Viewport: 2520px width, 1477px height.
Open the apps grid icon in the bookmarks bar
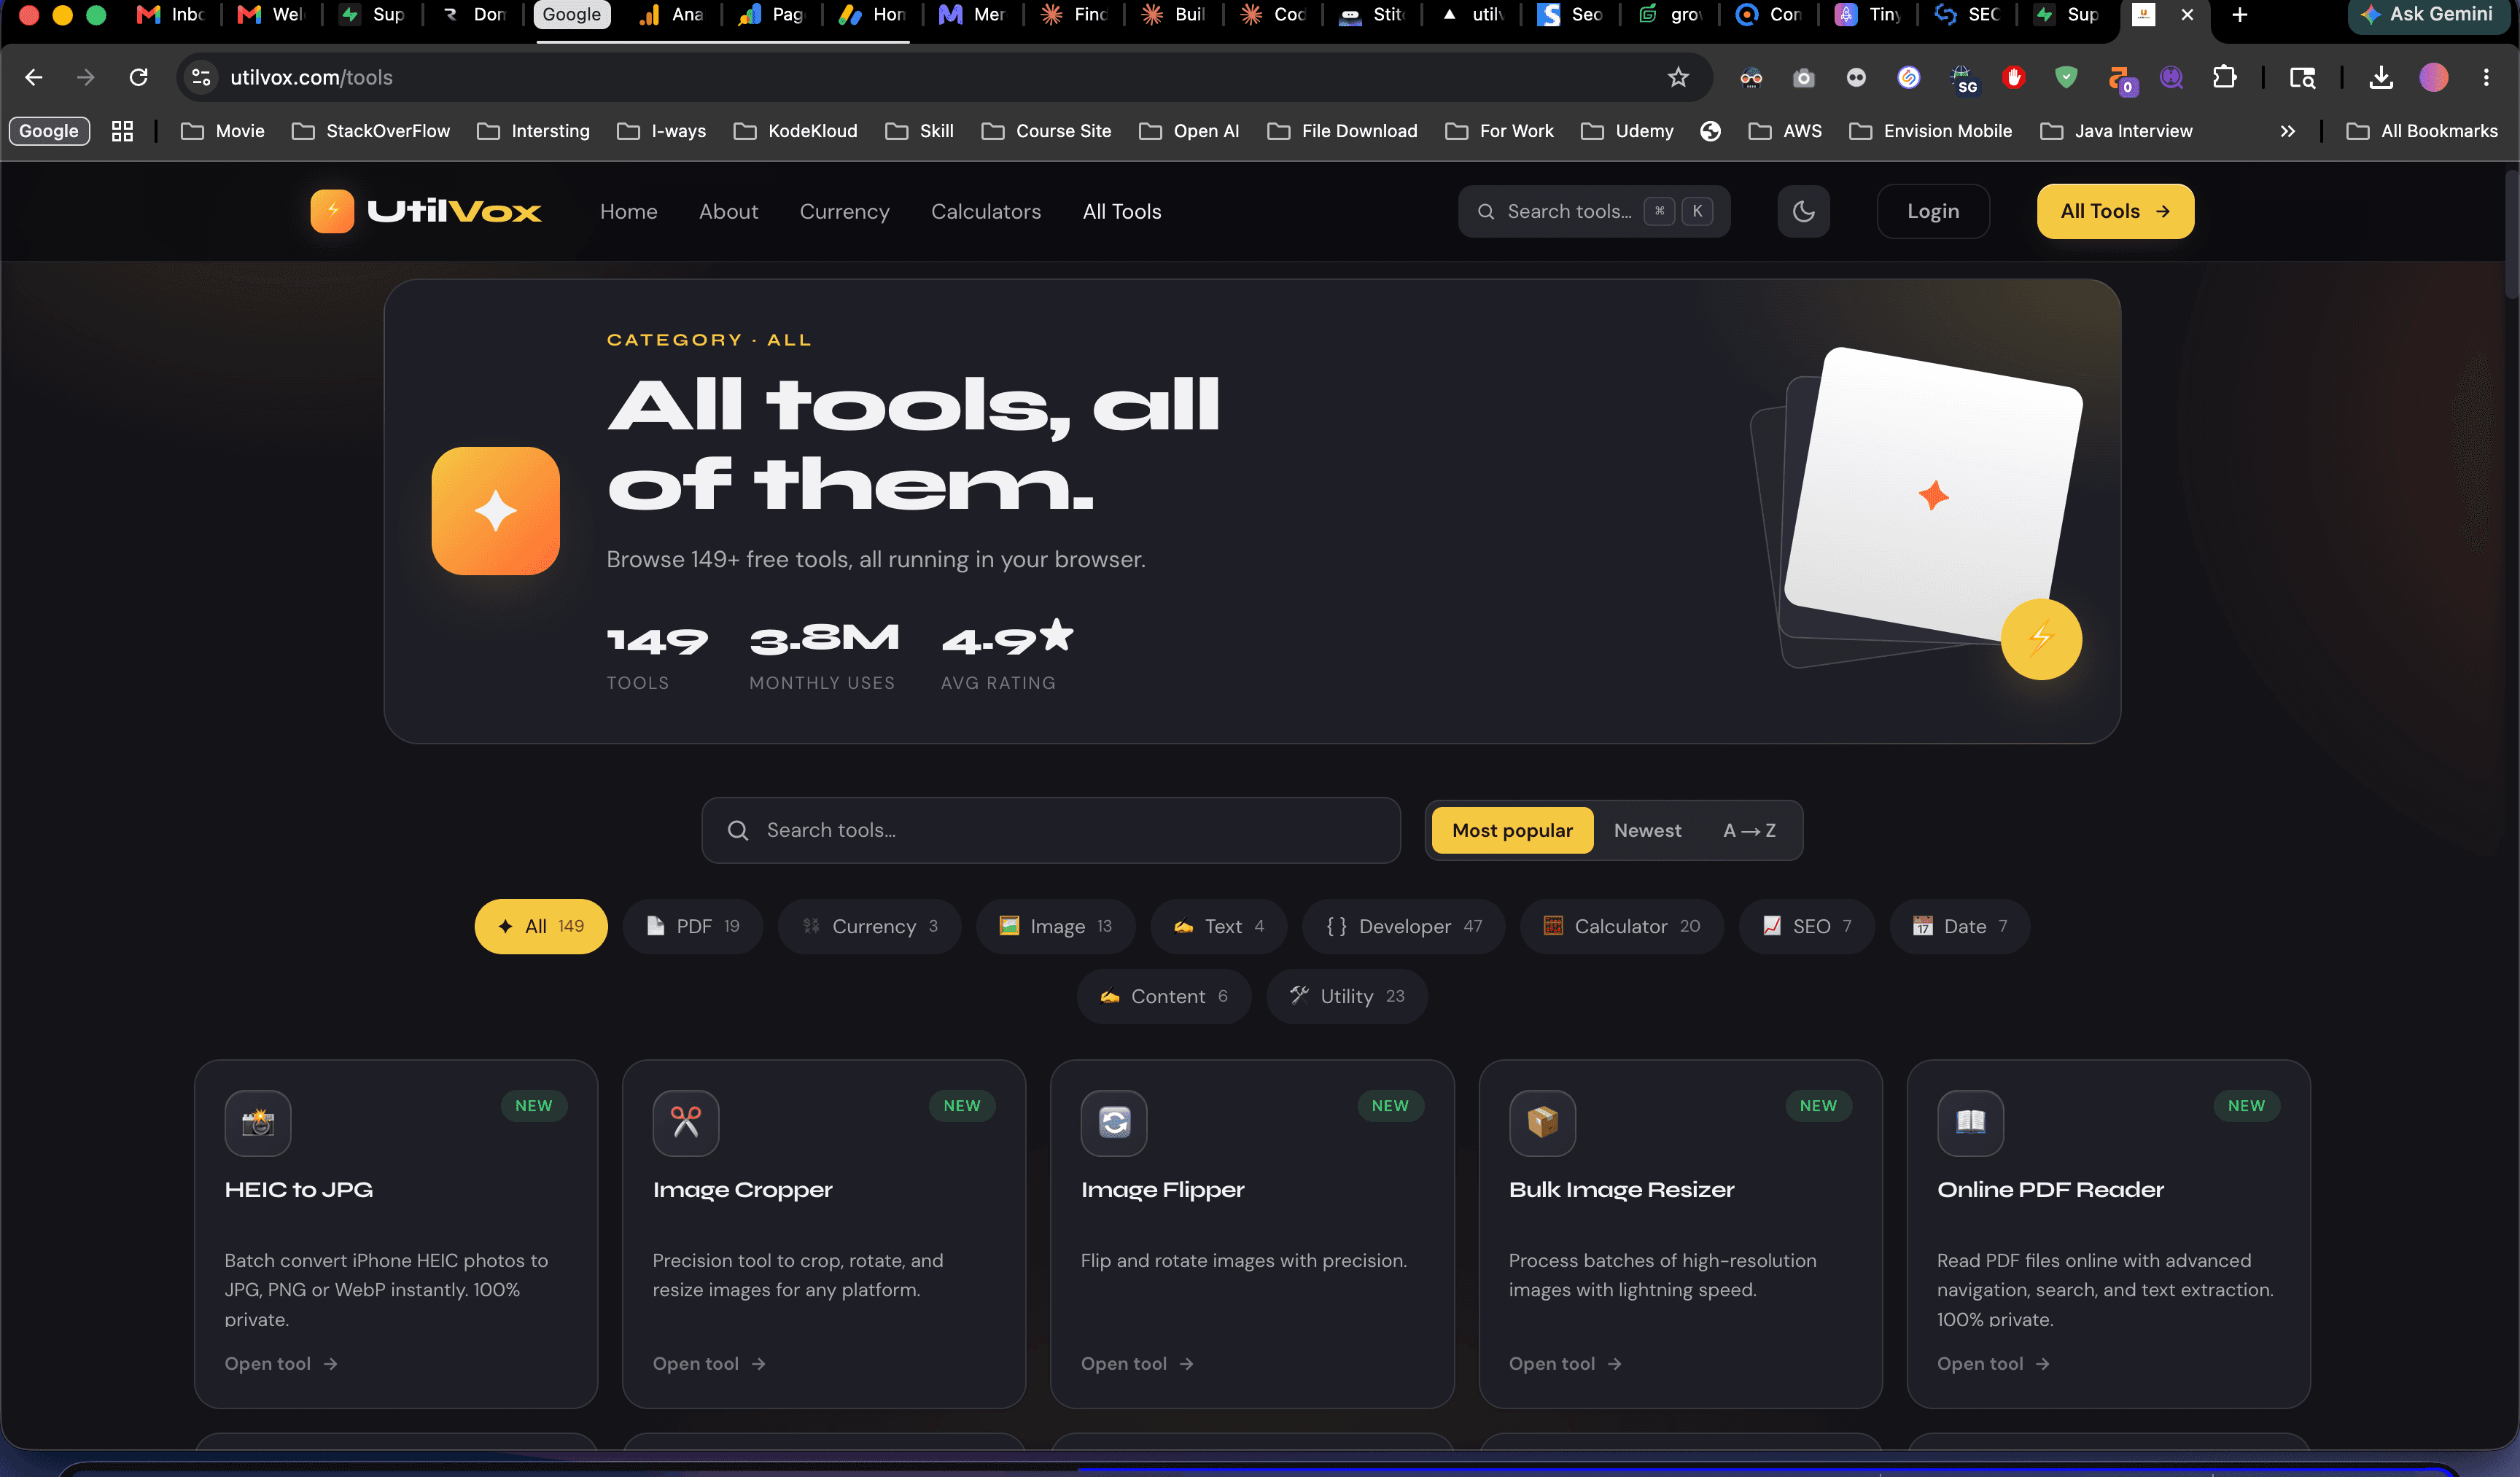click(x=122, y=131)
